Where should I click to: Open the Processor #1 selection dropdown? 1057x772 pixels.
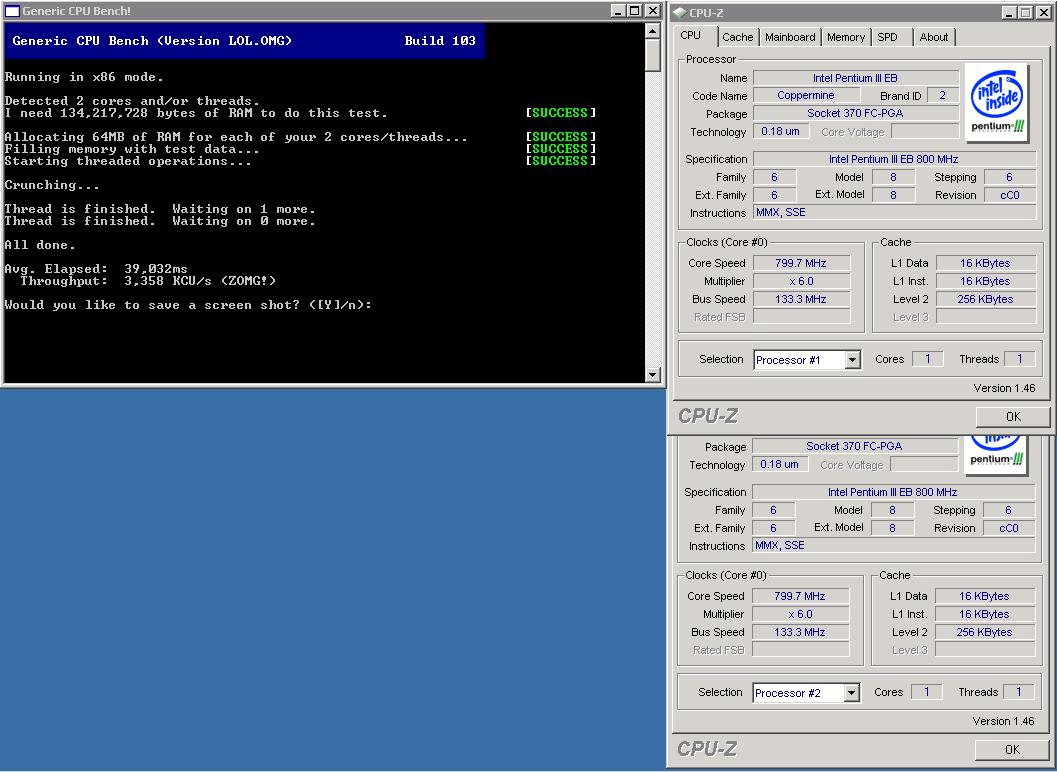point(852,360)
